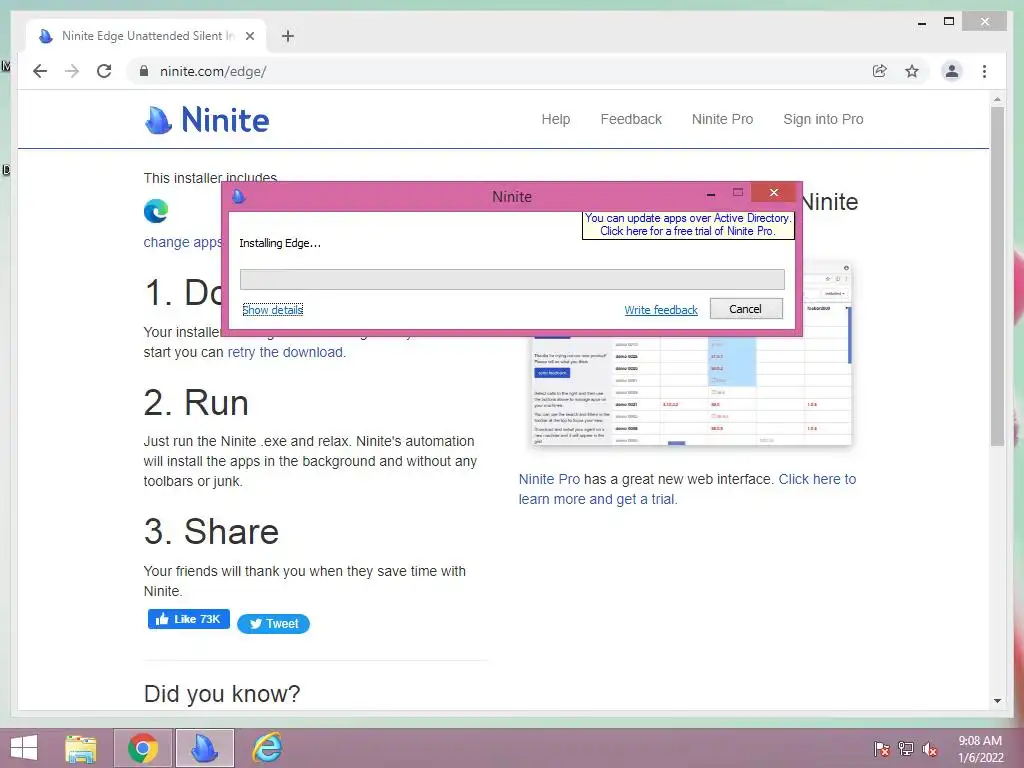Open the Chrome three-dot menu
The width and height of the screenshot is (1024, 768).
click(x=984, y=71)
